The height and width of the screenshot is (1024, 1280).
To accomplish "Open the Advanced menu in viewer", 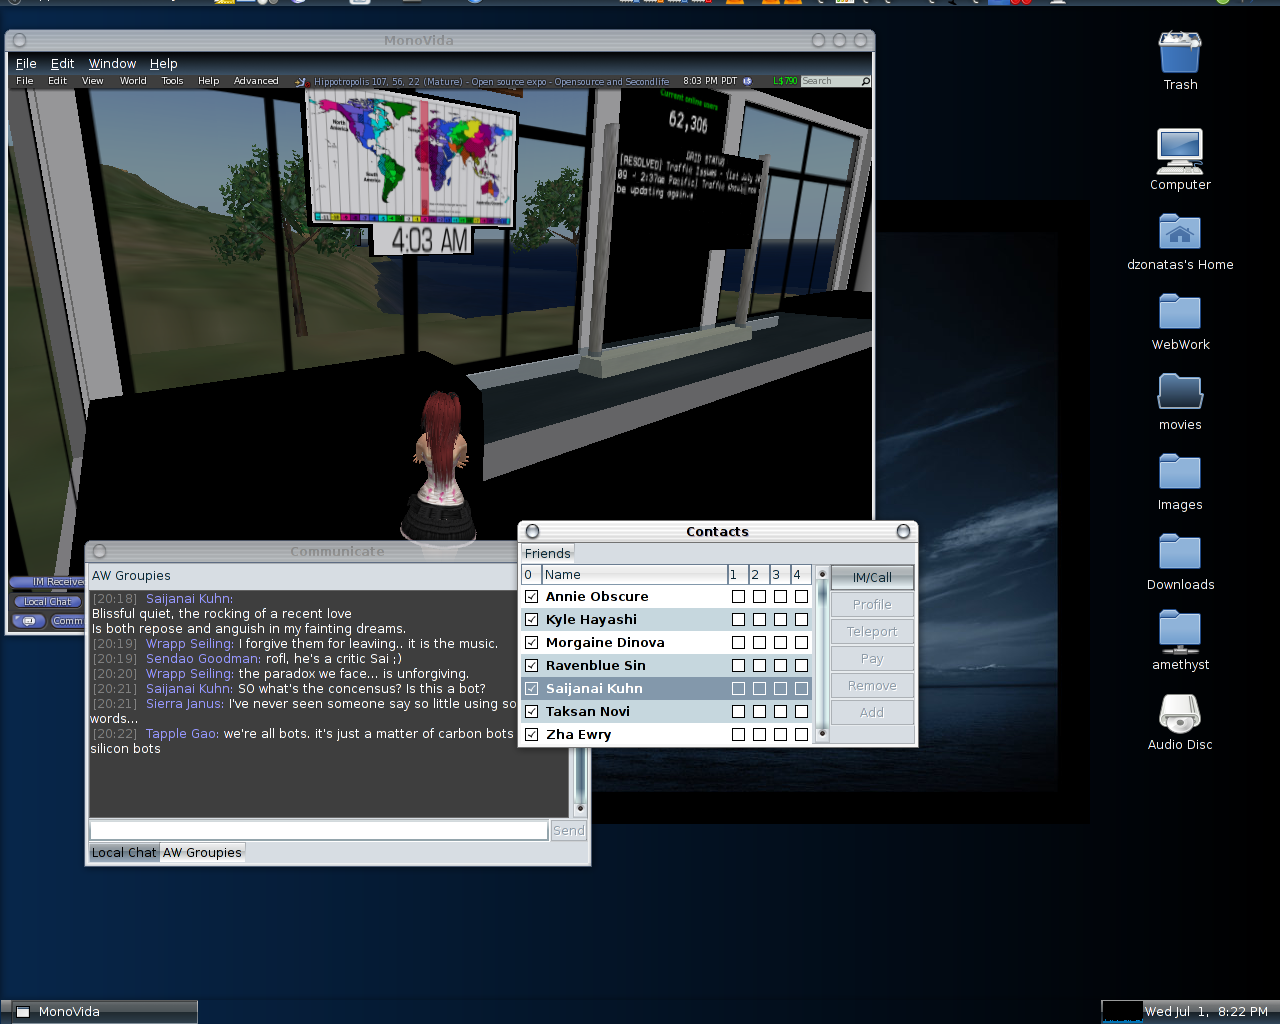I will (x=256, y=82).
